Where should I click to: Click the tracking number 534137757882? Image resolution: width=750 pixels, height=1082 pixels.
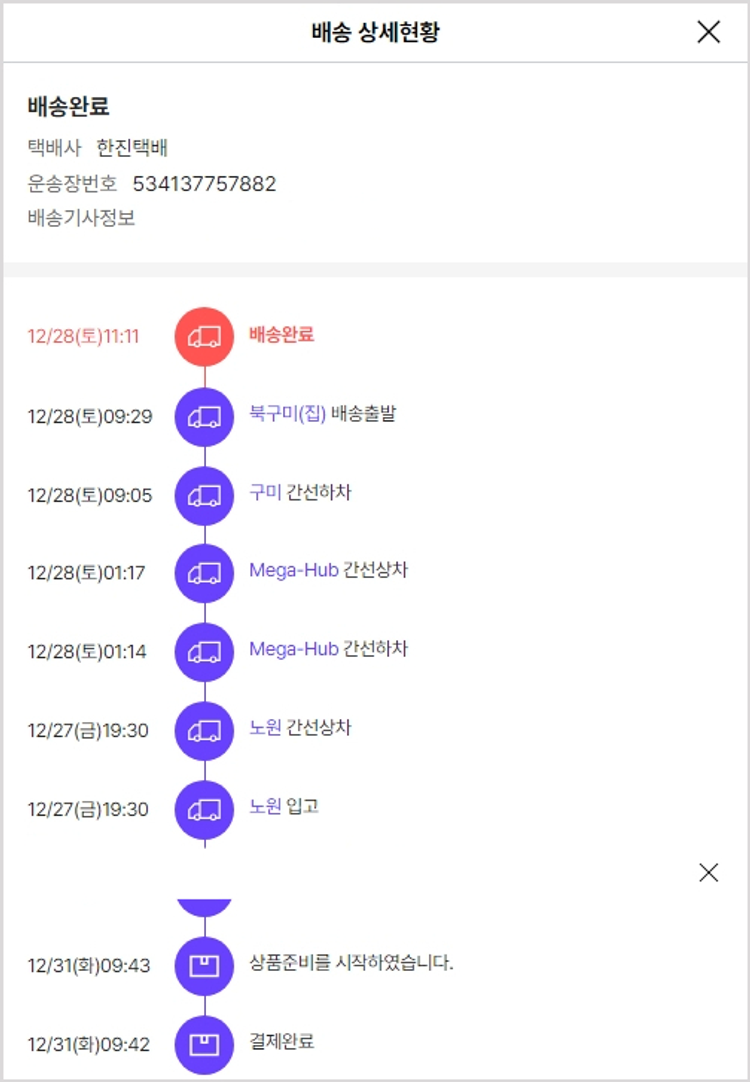[x=204, y=184]
